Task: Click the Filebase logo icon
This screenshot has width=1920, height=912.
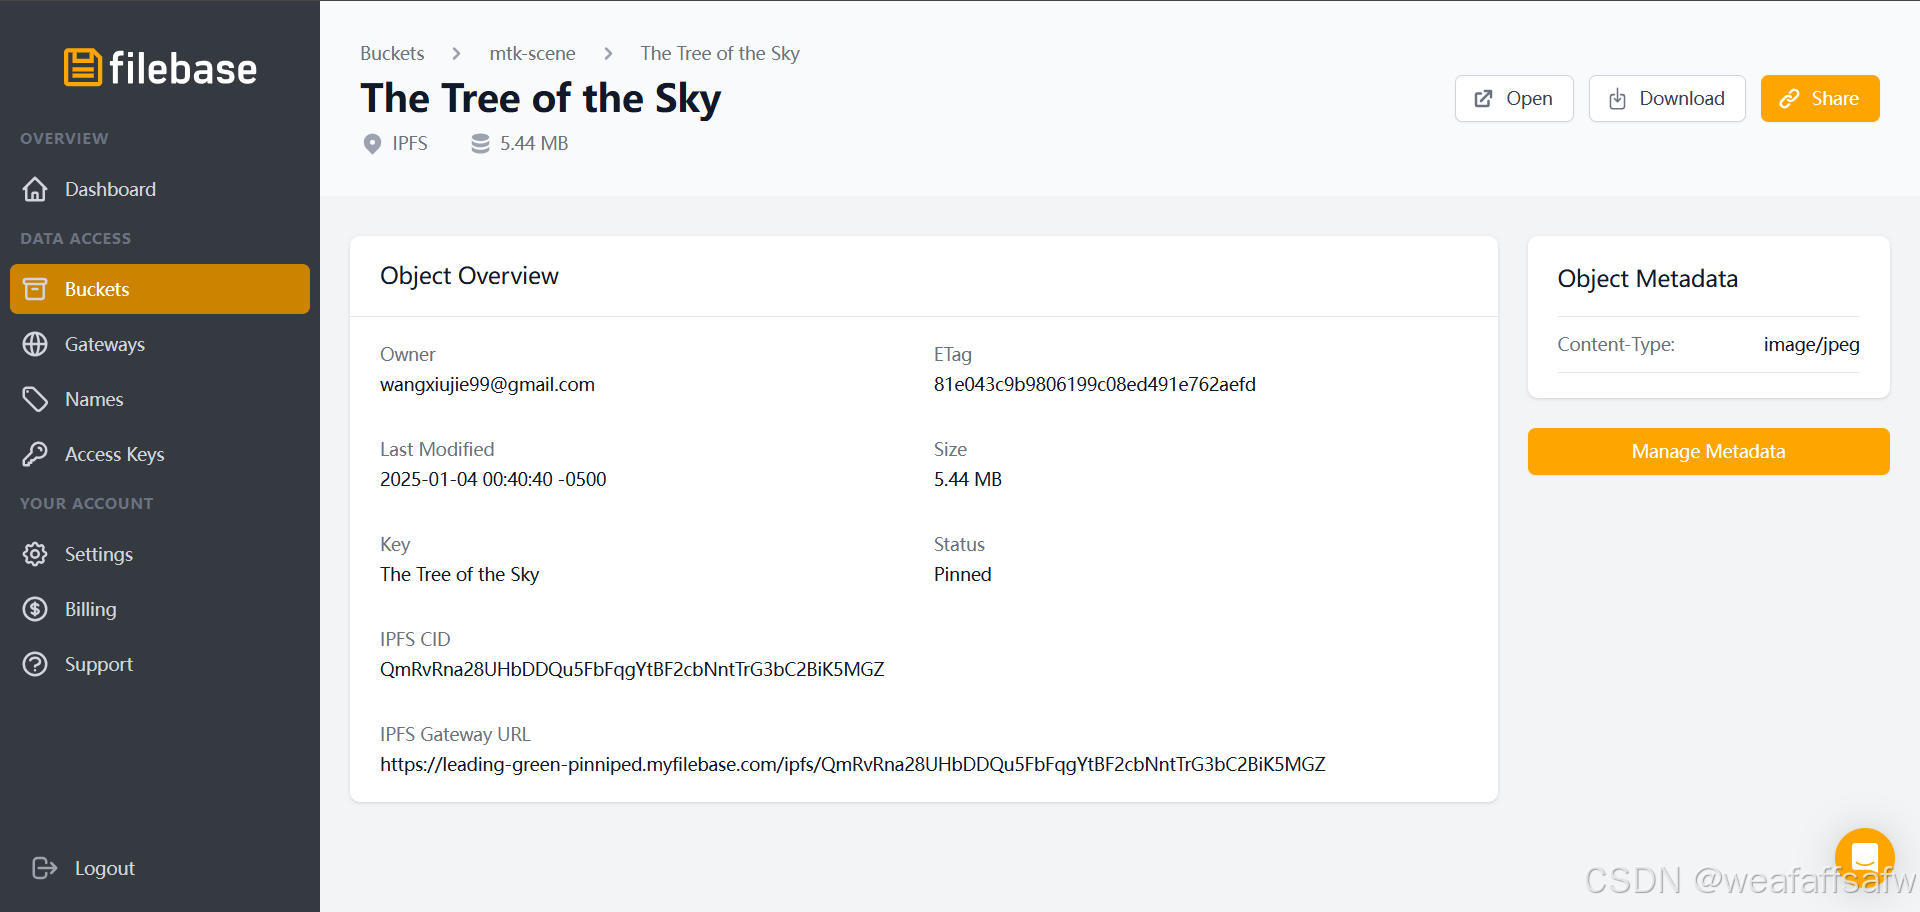Action: [83, 68]
